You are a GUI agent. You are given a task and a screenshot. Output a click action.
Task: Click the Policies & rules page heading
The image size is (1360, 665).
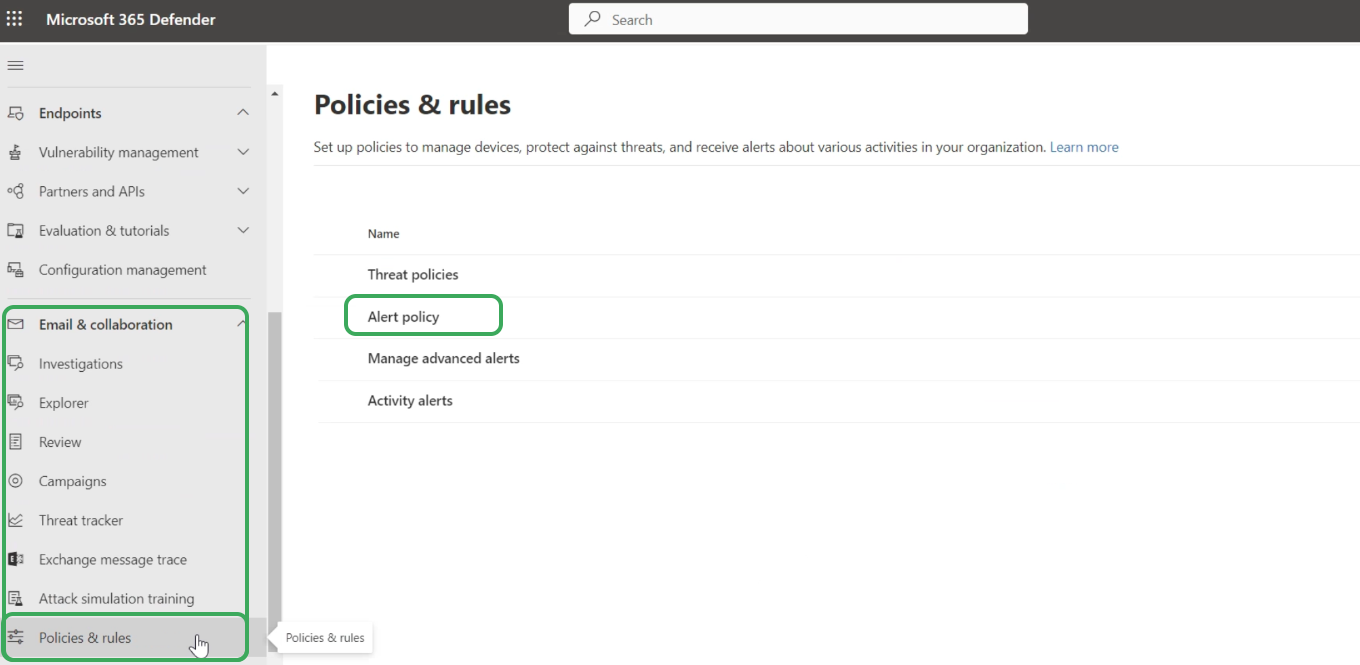tap(413, 104)
